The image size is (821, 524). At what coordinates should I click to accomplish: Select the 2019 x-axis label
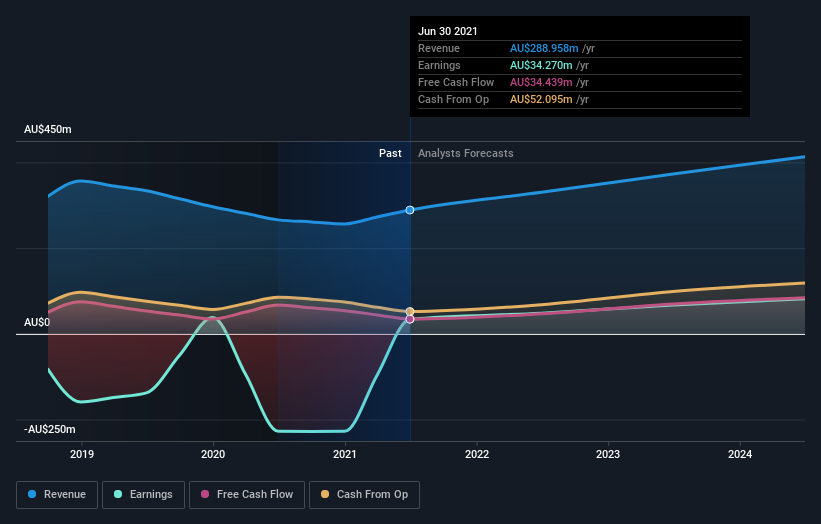tap(82, 454)
